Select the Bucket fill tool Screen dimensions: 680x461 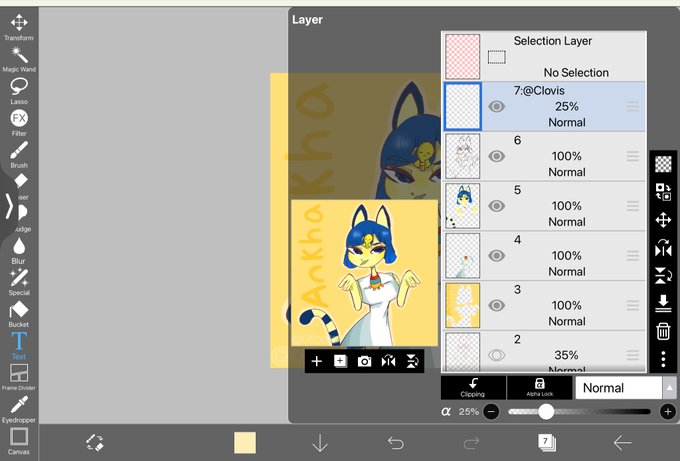click(19, 314)
